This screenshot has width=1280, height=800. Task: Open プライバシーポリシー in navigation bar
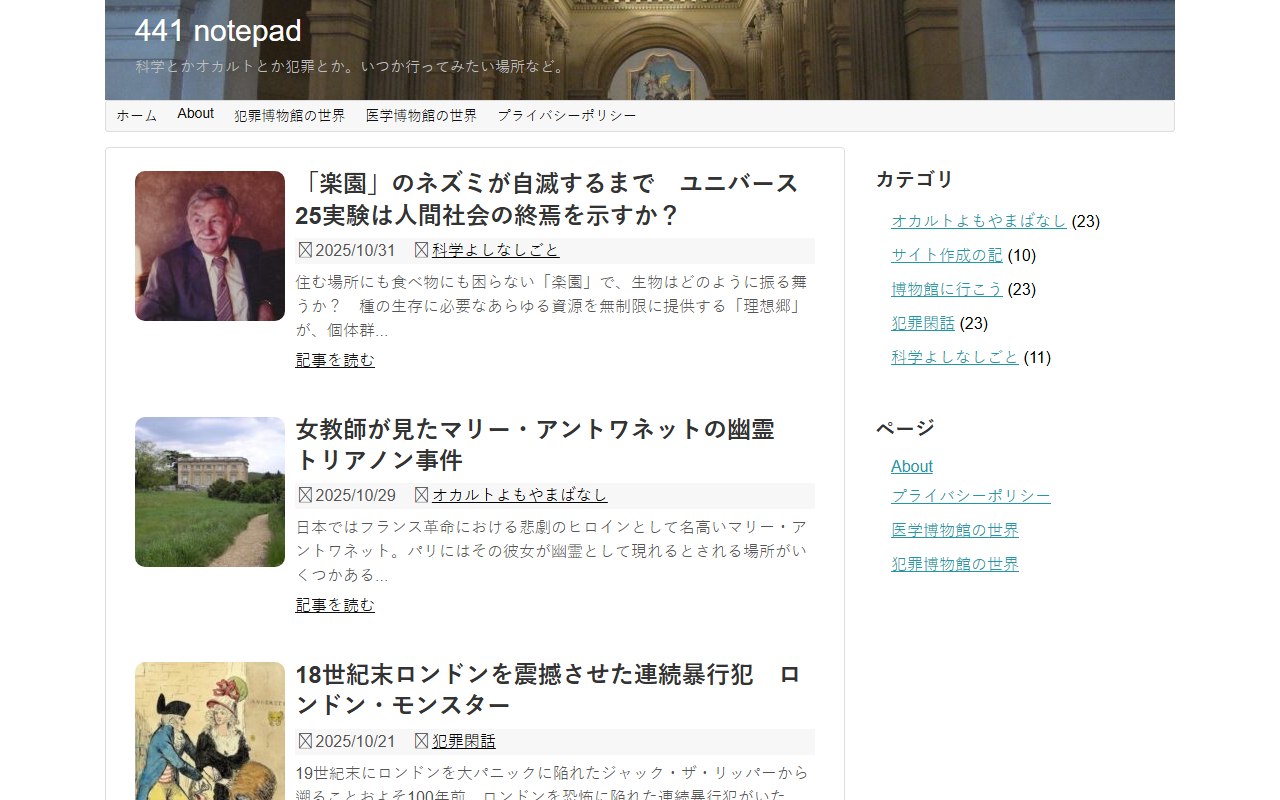point(567,115)
